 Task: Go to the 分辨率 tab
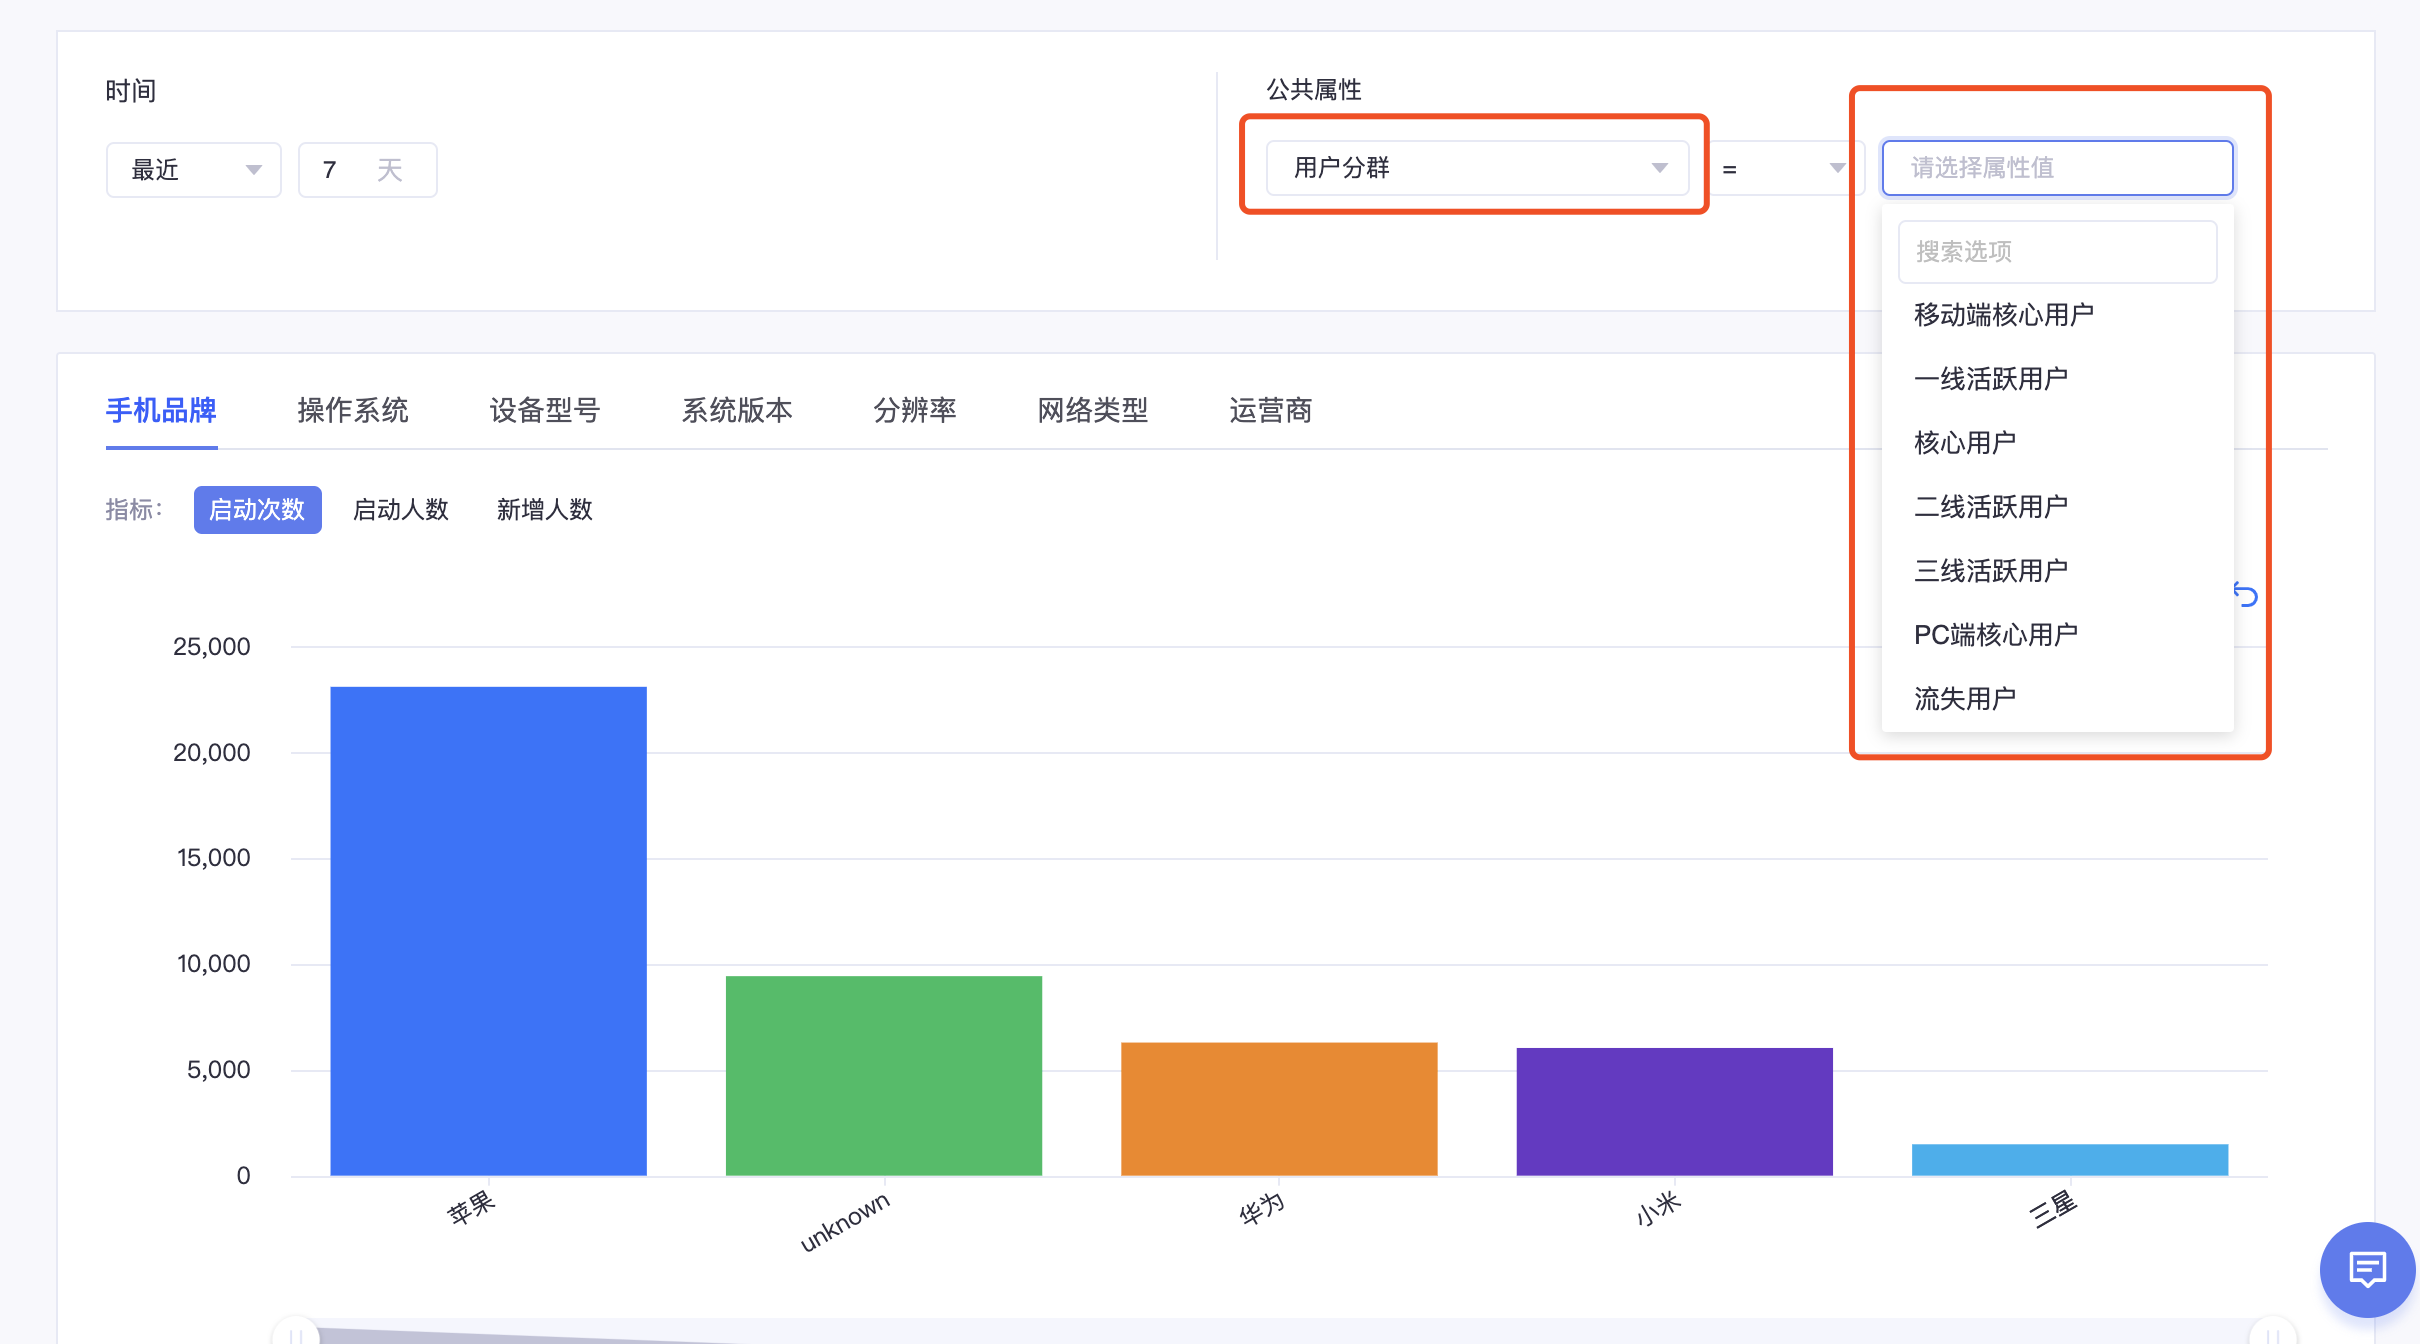click(915, 410)
